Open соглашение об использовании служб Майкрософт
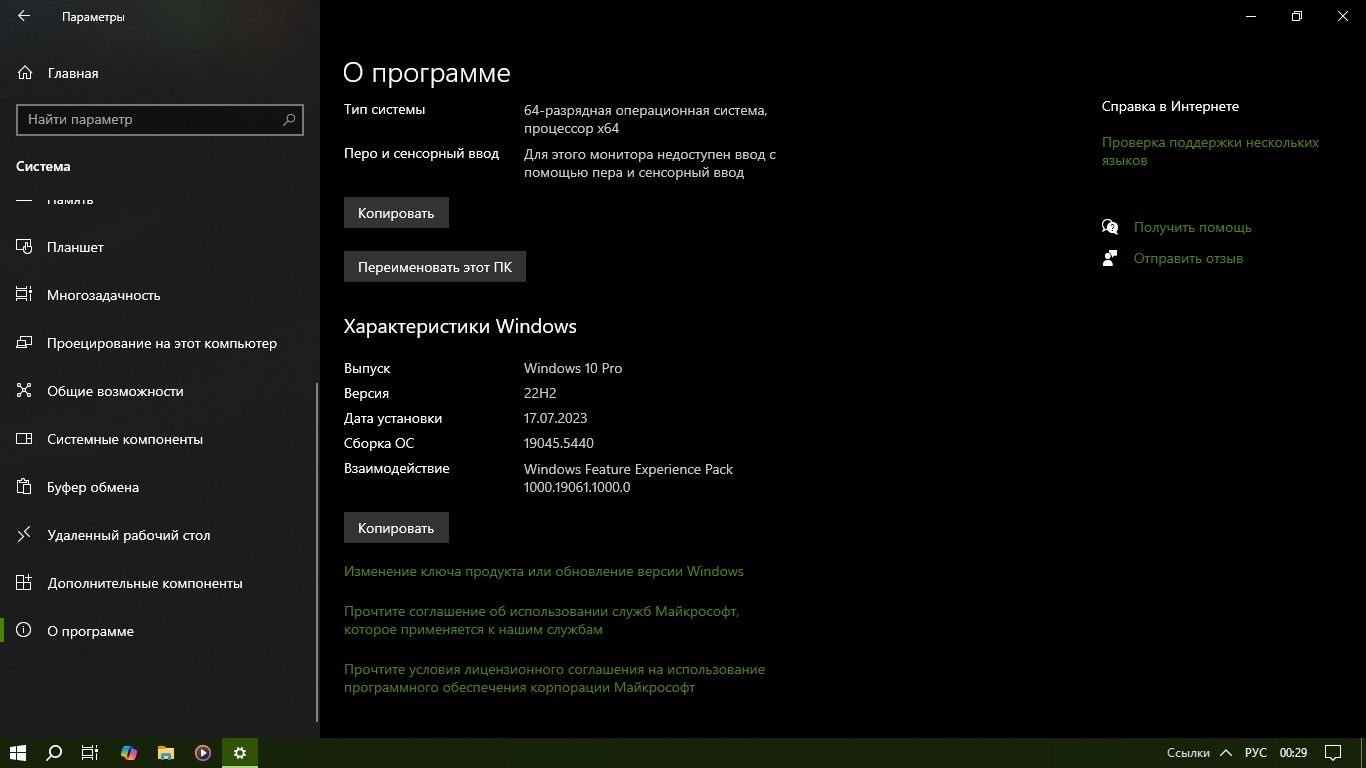 pos(542,620)
